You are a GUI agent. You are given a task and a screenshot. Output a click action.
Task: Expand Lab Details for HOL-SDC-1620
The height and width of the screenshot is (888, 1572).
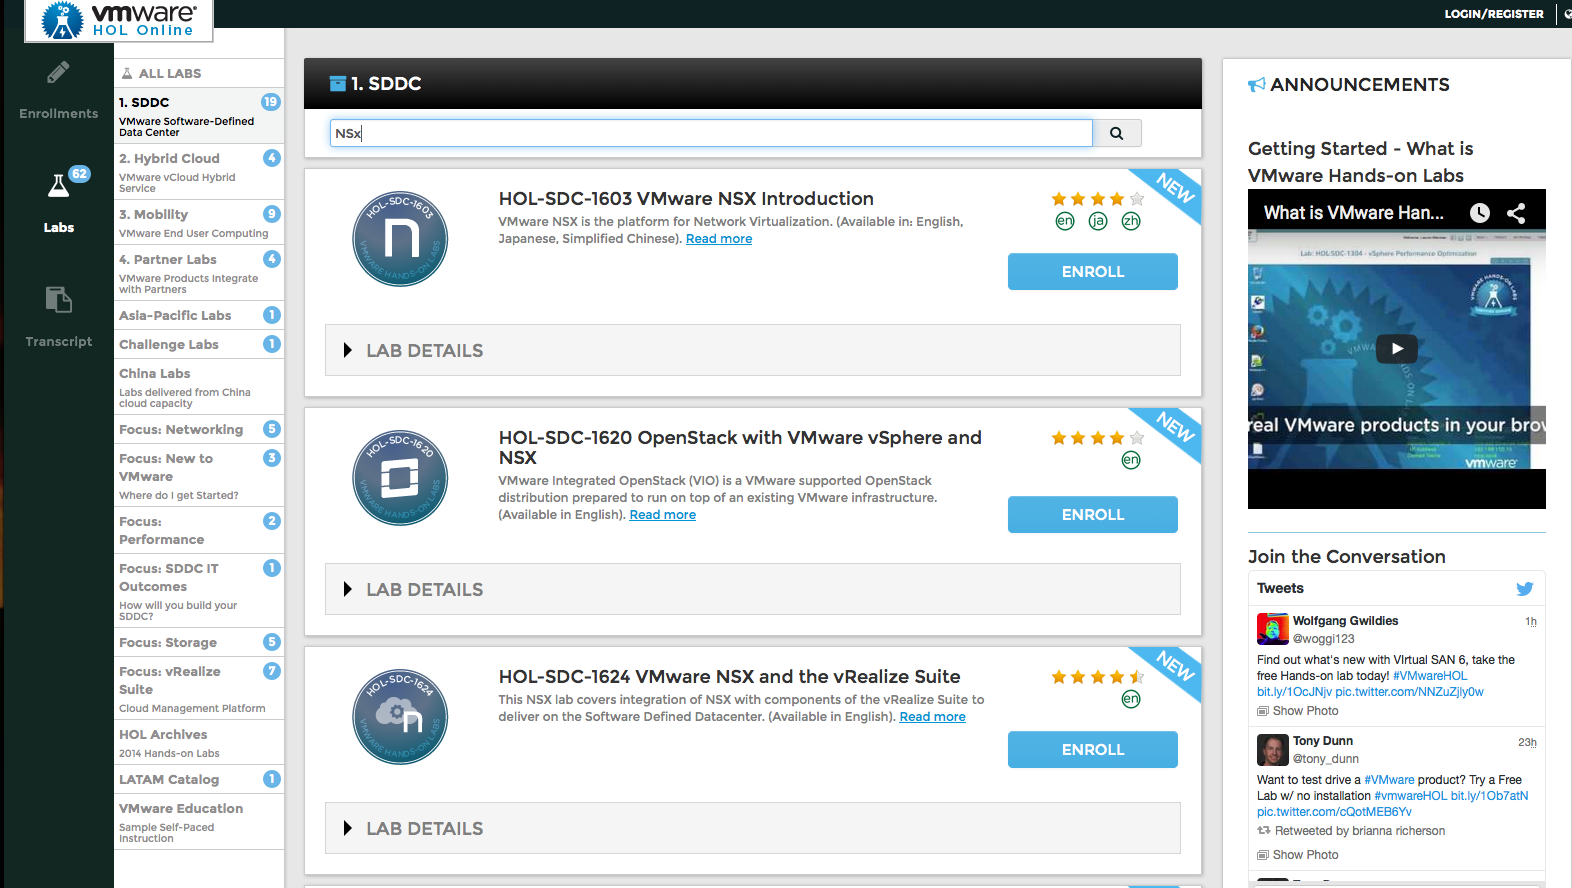[753, 589]
